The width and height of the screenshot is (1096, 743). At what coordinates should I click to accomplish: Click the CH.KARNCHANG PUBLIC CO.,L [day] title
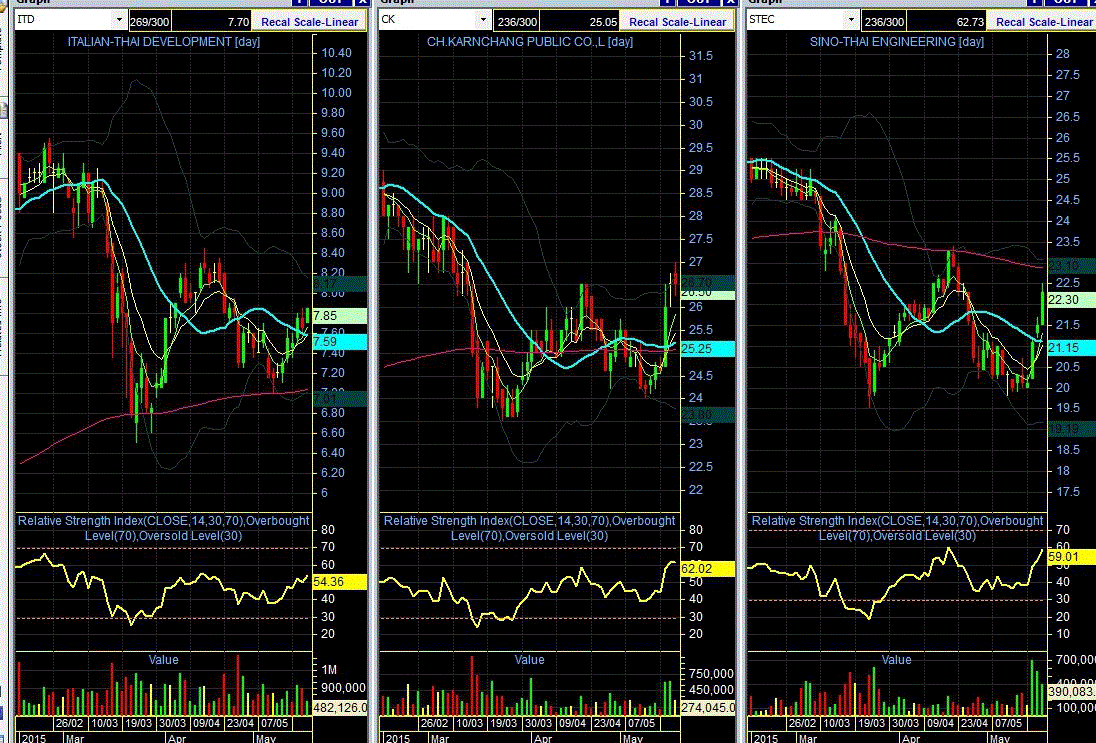530,41
